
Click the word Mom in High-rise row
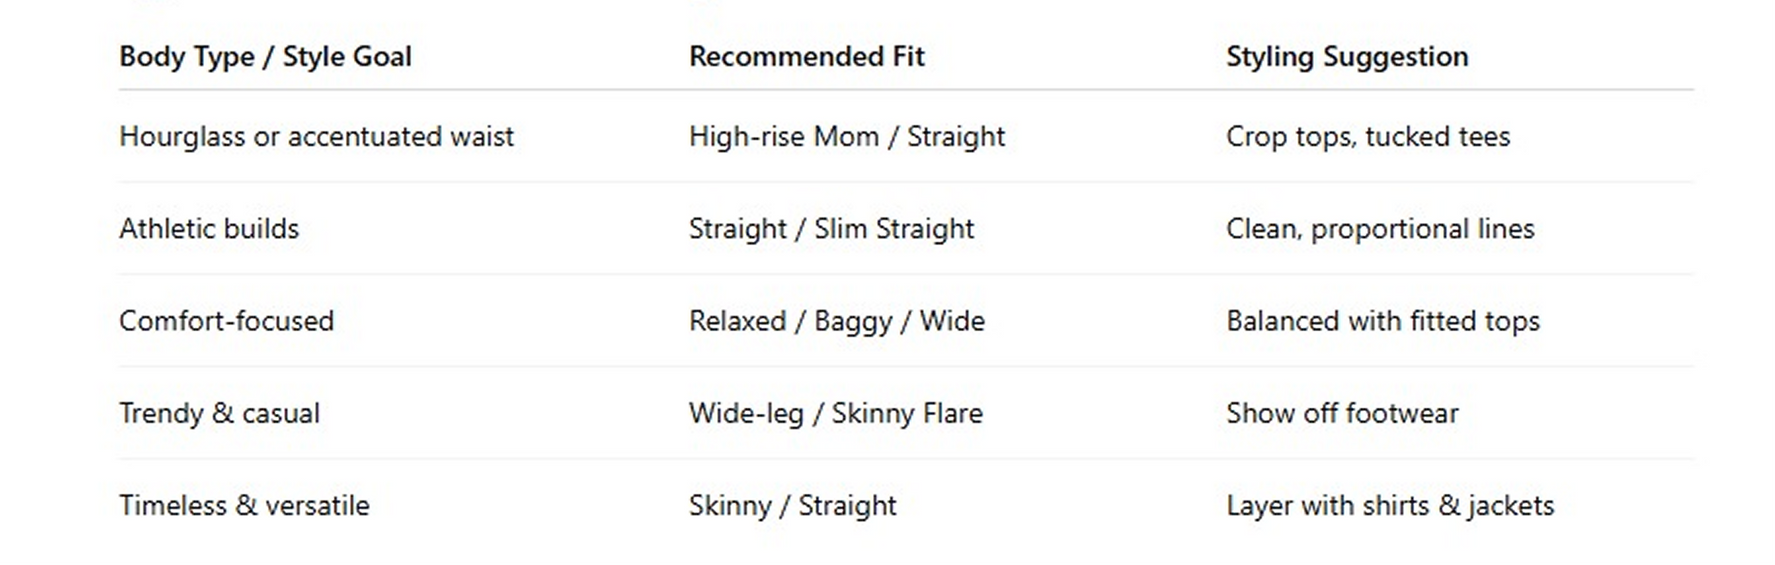(x=846, y=137)
